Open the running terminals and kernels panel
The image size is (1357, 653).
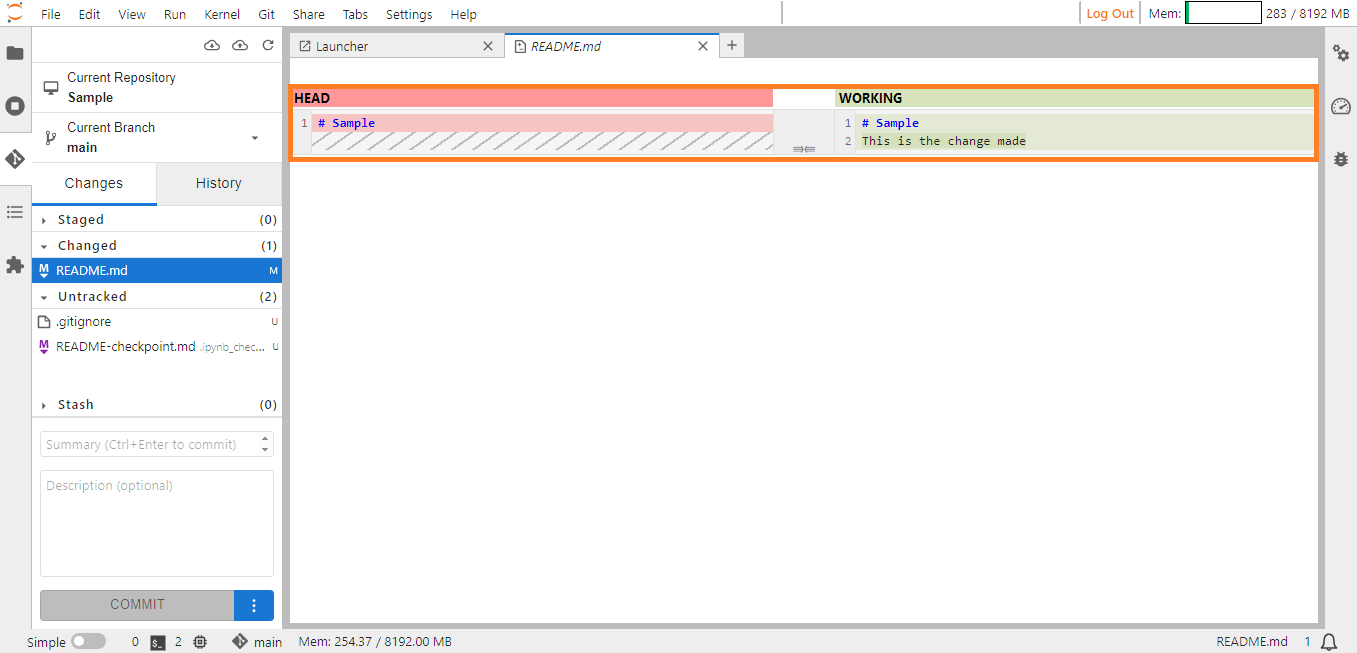tap(15, 106)
